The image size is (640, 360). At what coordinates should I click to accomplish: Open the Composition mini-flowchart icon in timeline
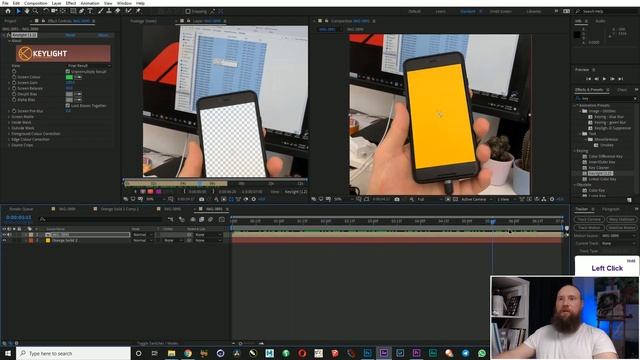tap(171, 220)
